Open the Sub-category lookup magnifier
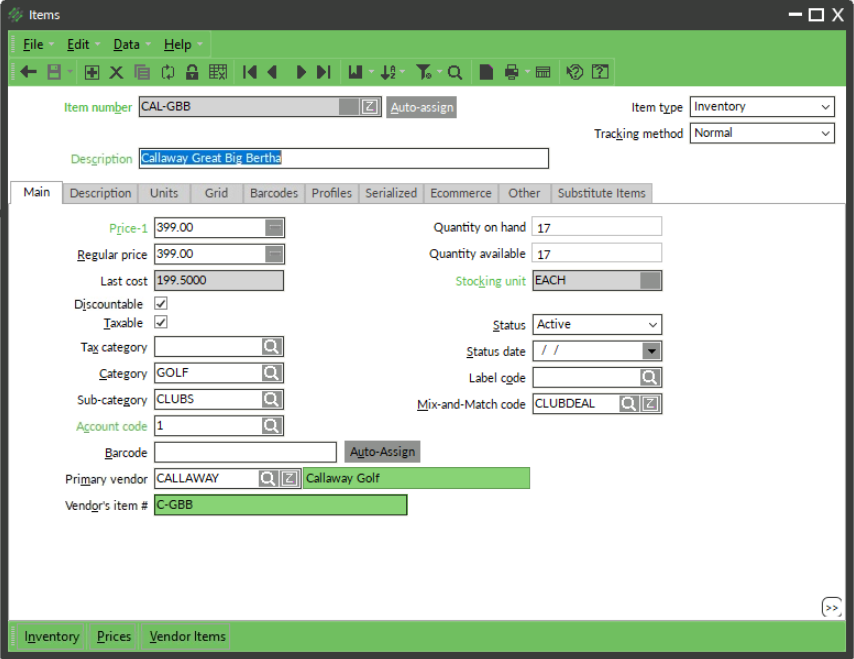854x659 pixels. tap(271, 399)
